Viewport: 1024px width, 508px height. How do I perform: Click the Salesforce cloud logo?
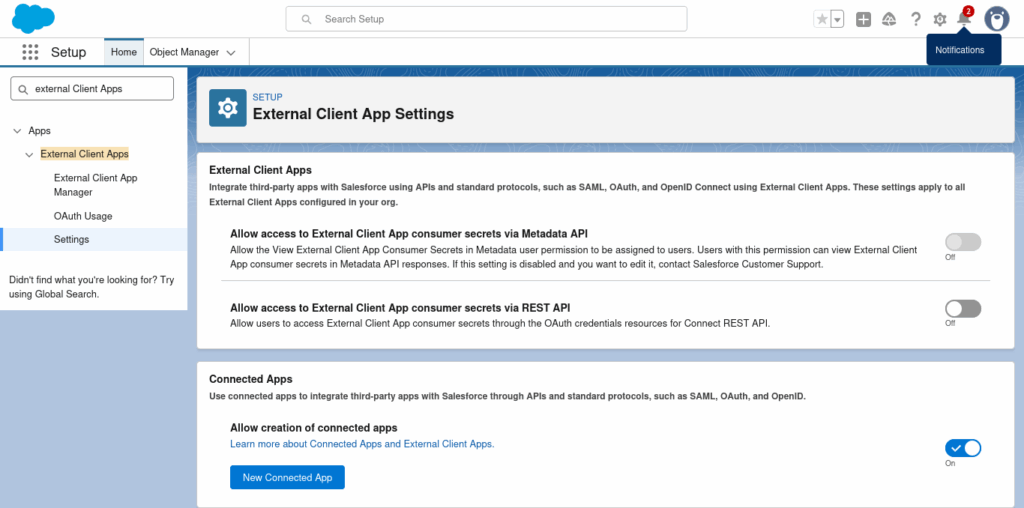tap(33, 18)
